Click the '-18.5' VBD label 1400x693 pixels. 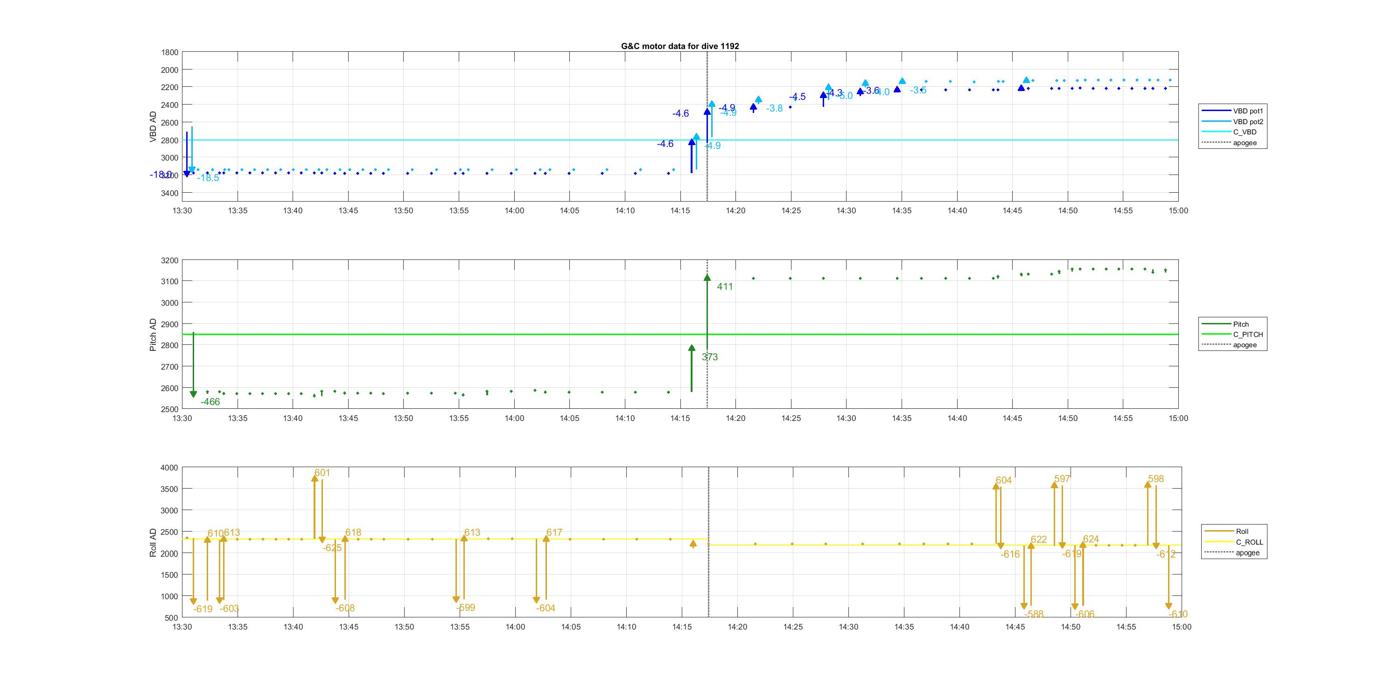tap(208, 178)
